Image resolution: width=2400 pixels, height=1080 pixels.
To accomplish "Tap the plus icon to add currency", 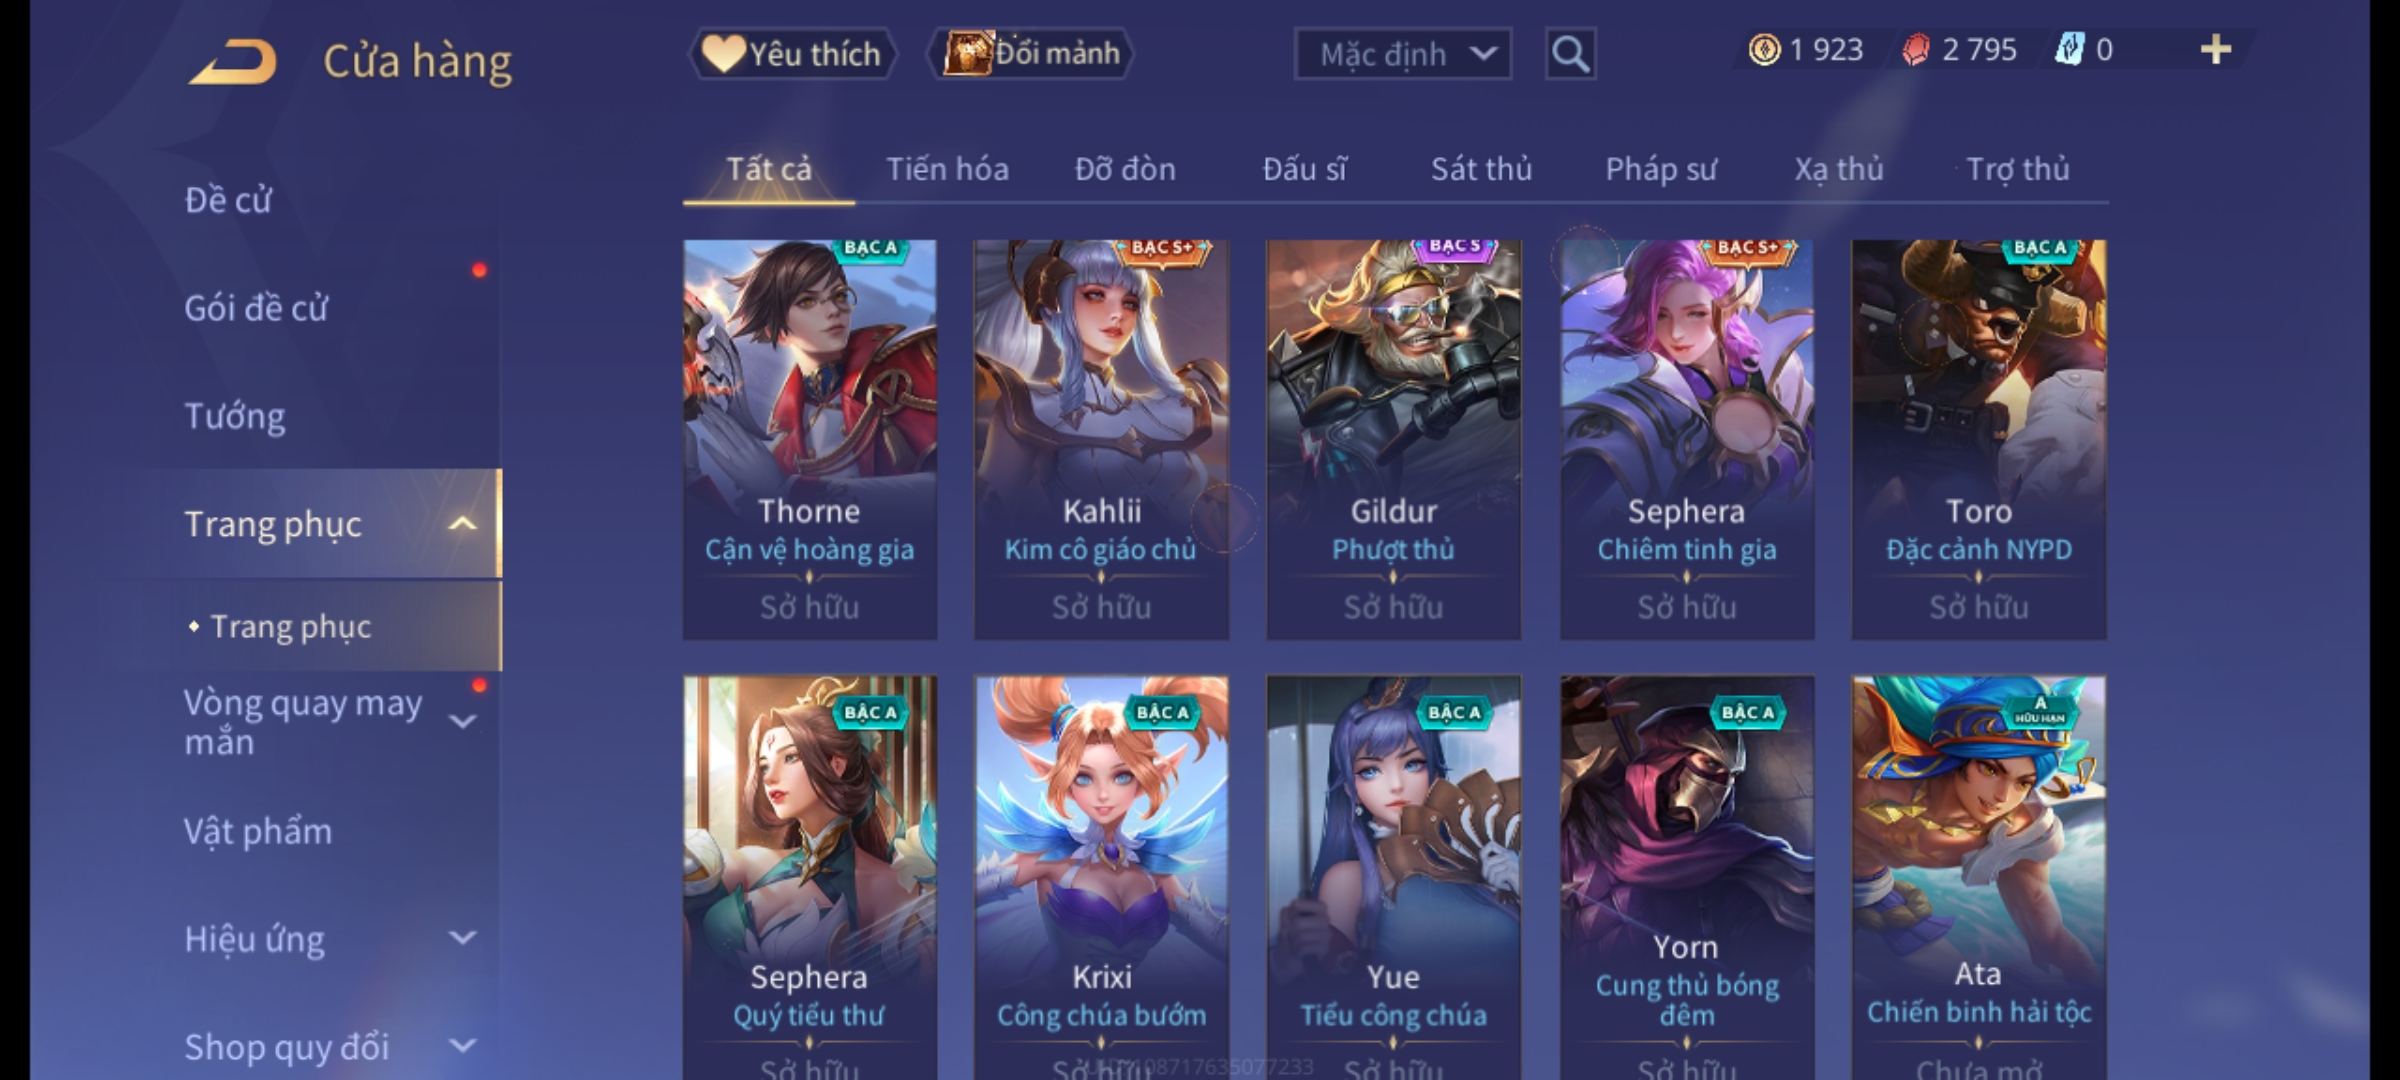I will pos(2216,50).
